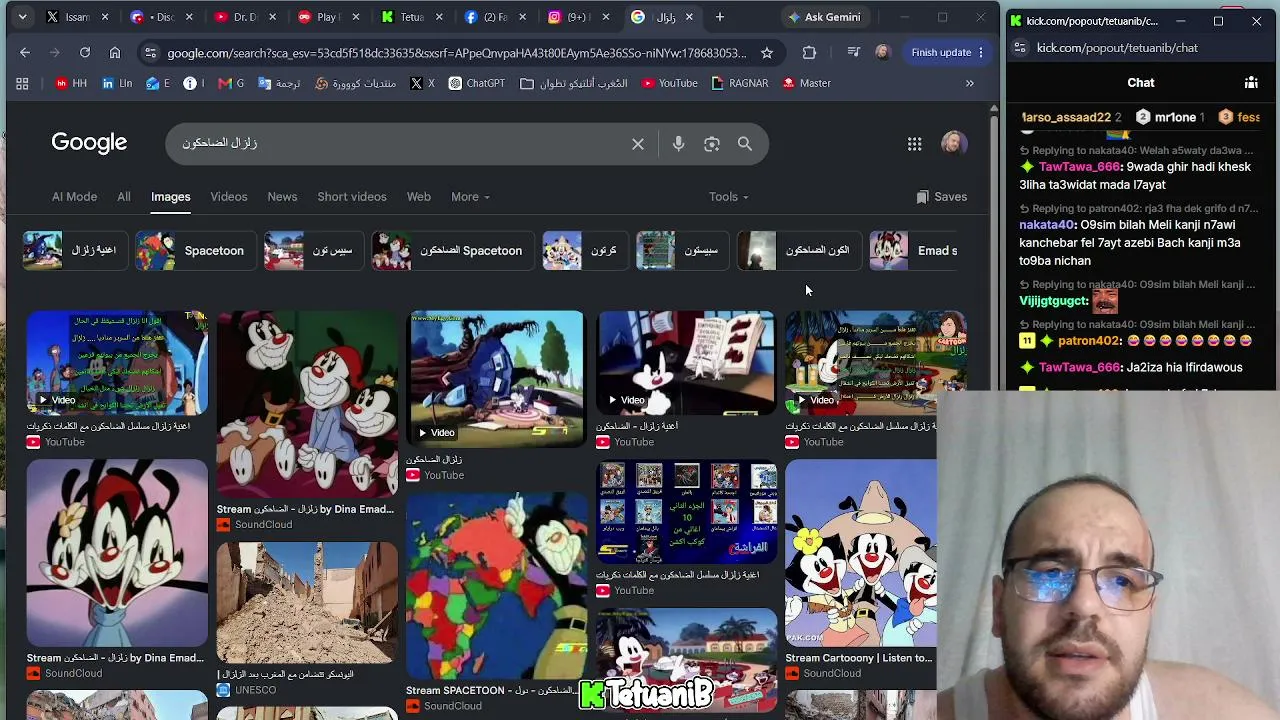
Task: Switch to News results
Action: tap(282, 196)
